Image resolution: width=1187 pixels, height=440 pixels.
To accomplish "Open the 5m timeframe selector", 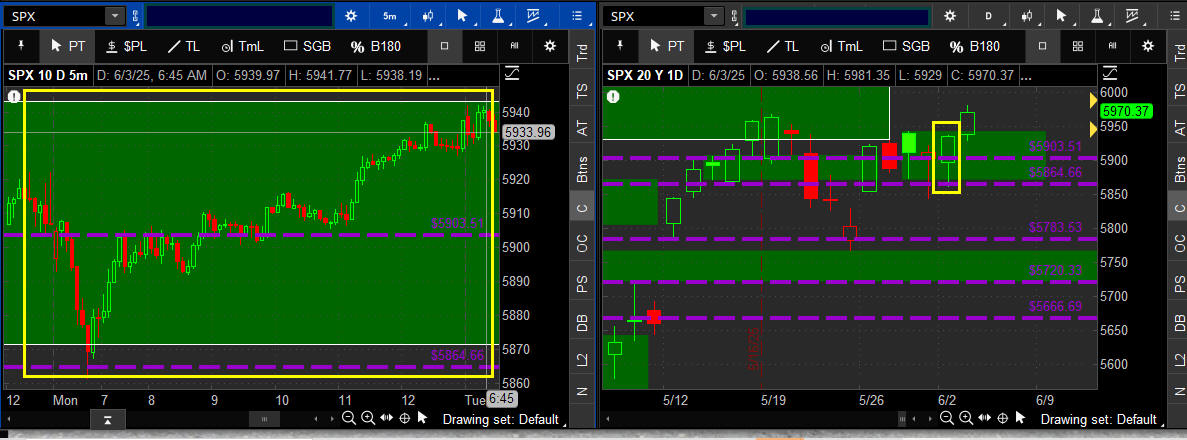I will click(389, 15).
